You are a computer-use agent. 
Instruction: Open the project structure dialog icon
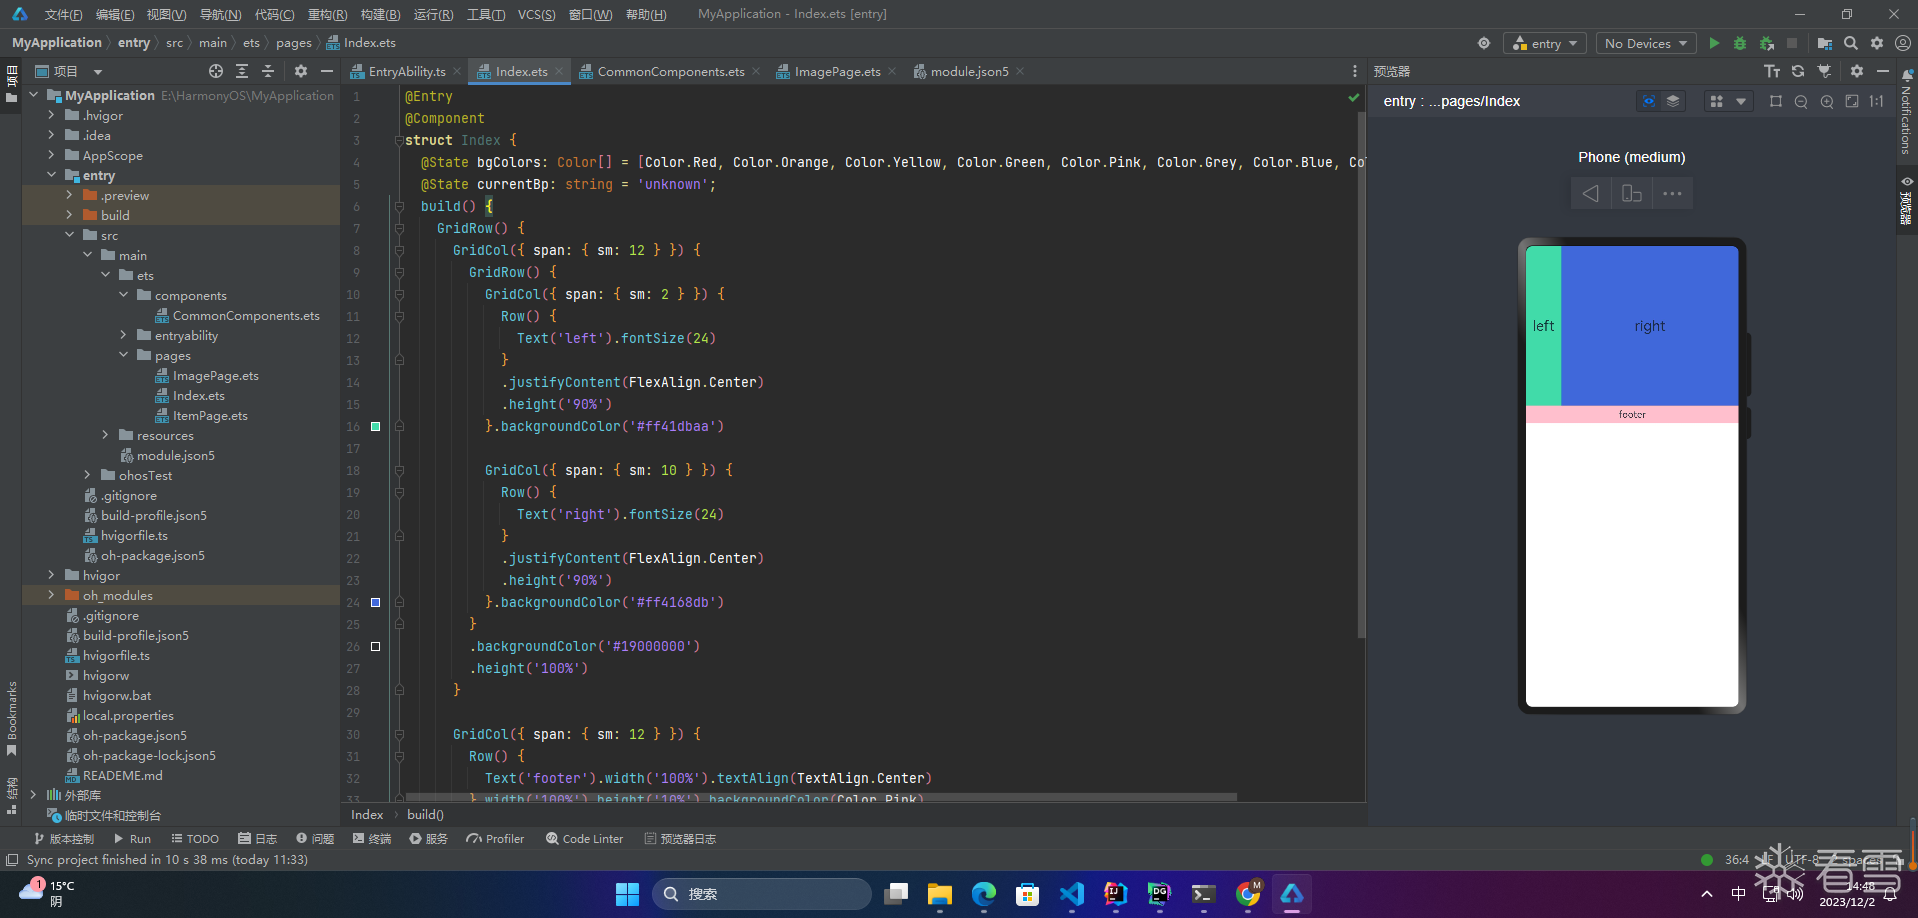[x=1825, y=43]
